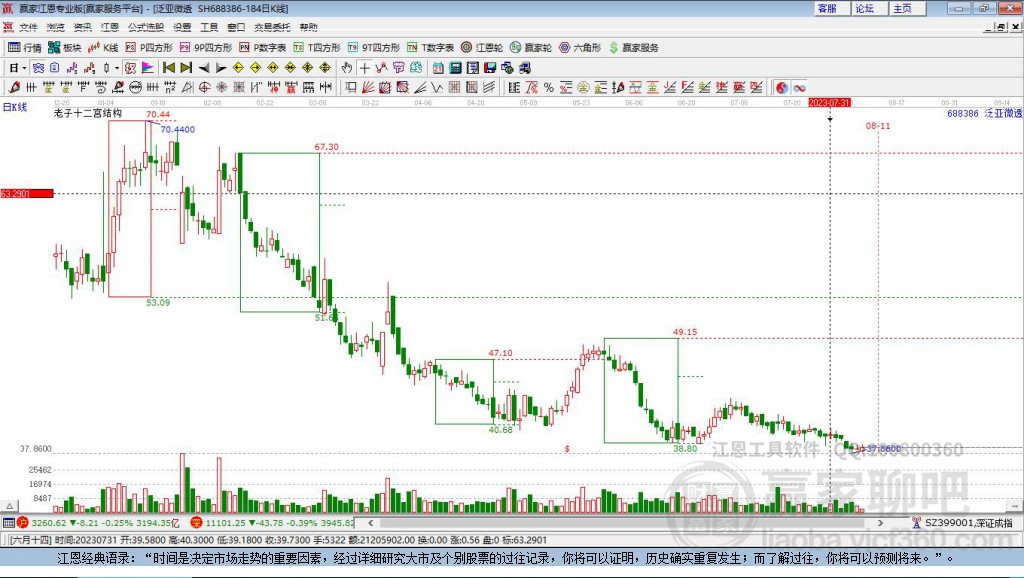The image size is (1024, 578).
Task: Open the 资讯 menu
Action: click(83, 27)
